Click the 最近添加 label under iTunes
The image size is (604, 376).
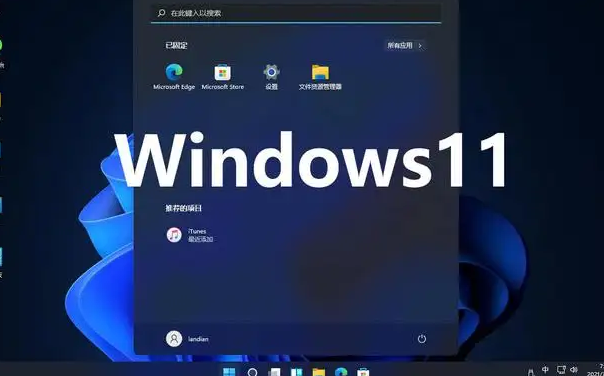[x=200, y=239]
